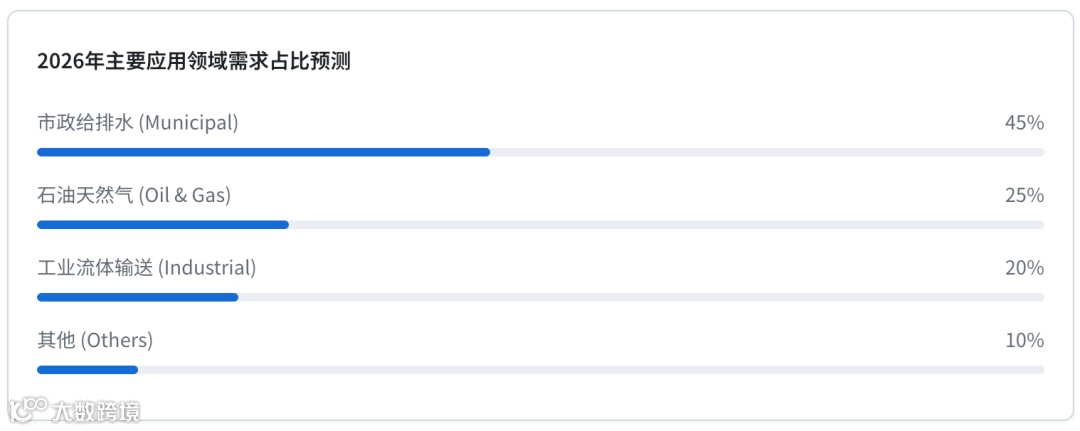The image size is (1080, 431).
Task: Select the 工业流体输送 (Industrial) label
Action: point(147,268)
